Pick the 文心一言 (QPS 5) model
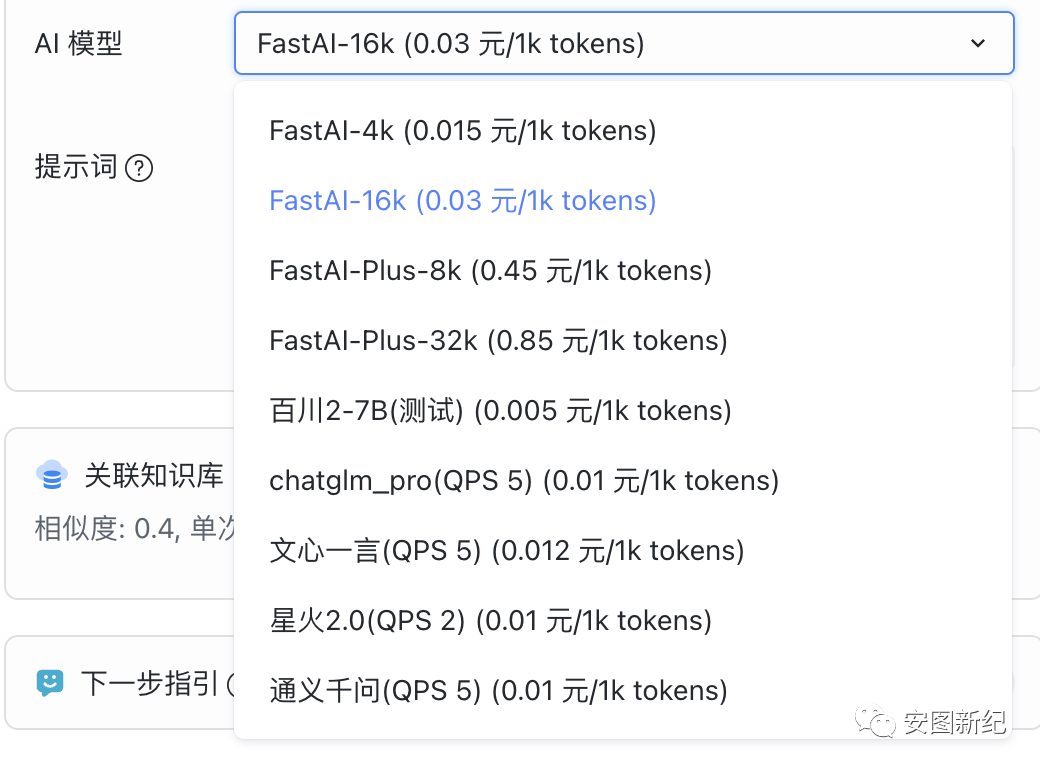Viewport: 1040px width, 768px height. [507, 551]
